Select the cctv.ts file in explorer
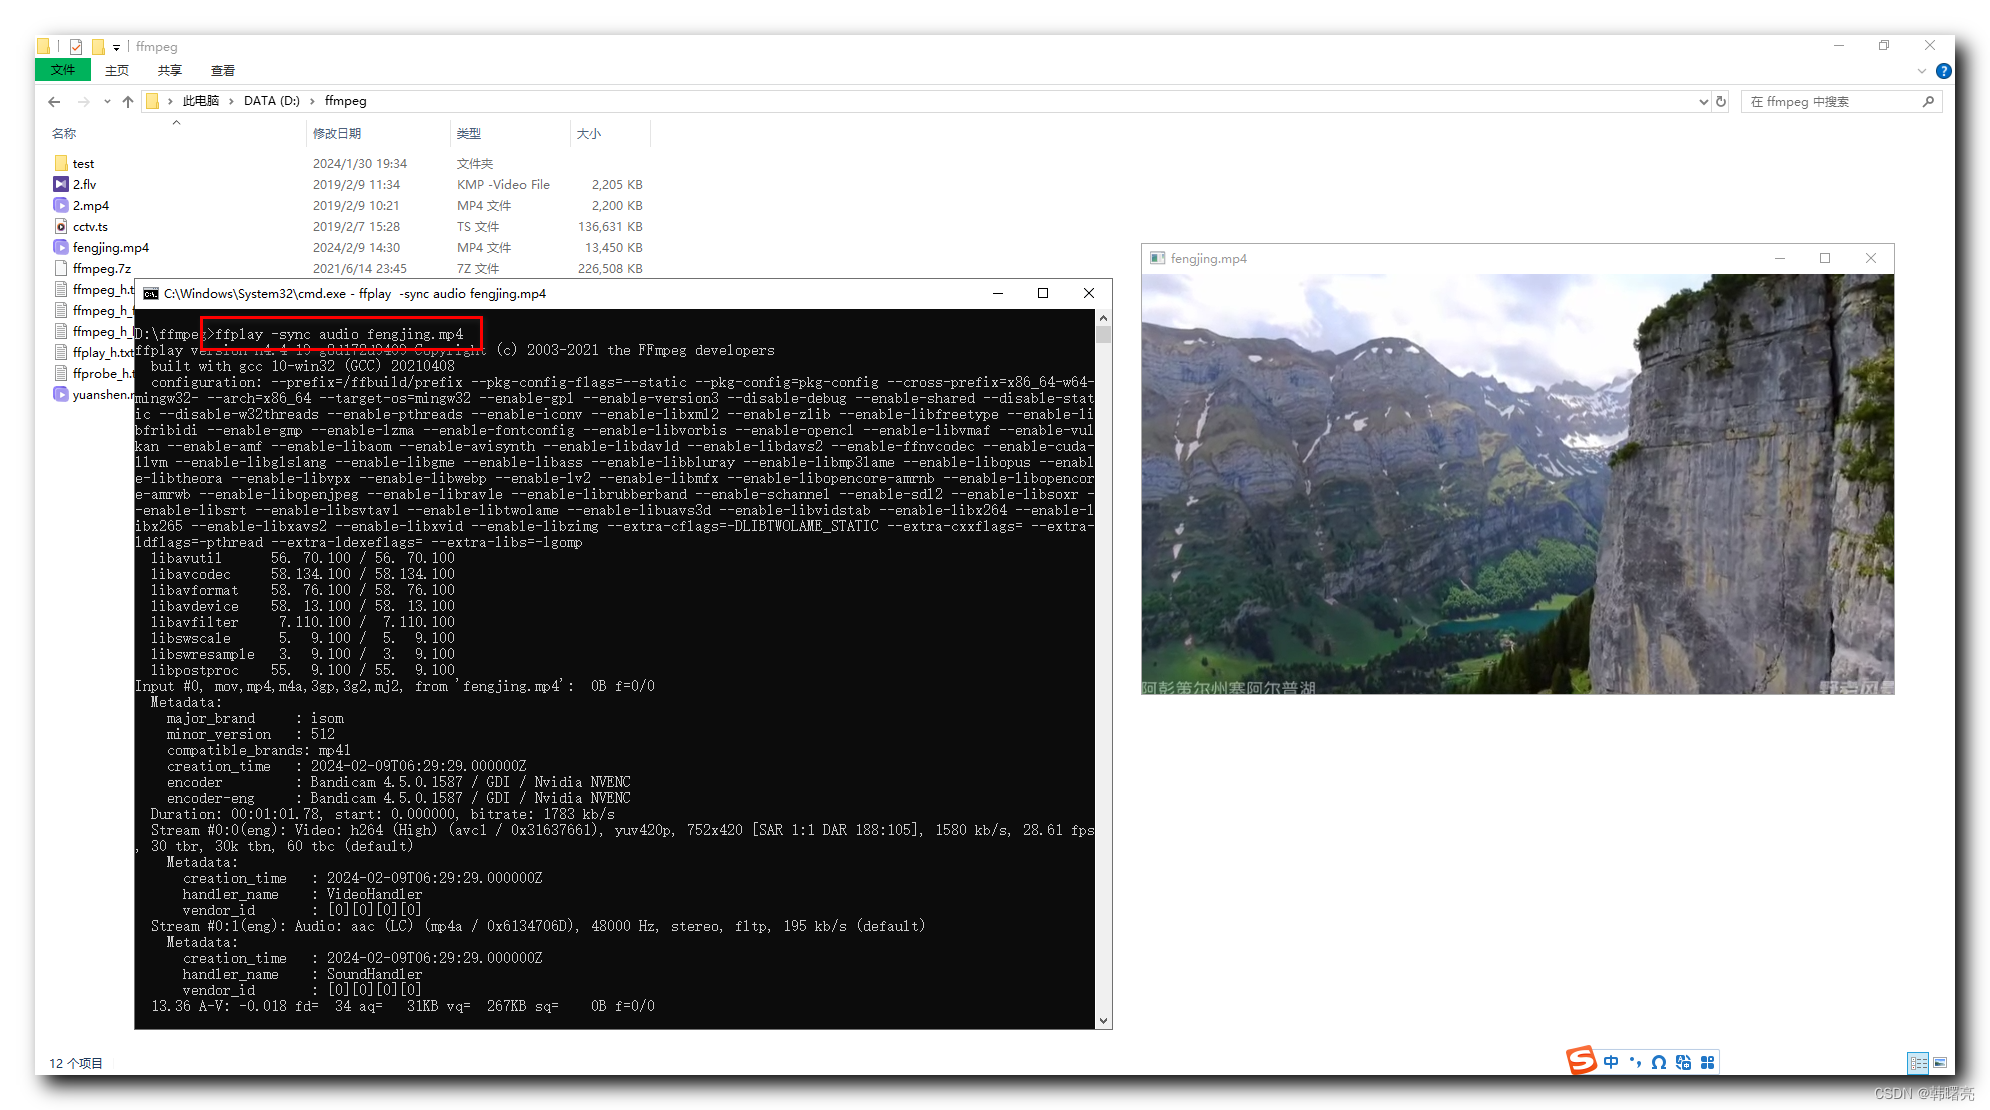This screenshot has height=1110, width=1990. pos(90,226)
